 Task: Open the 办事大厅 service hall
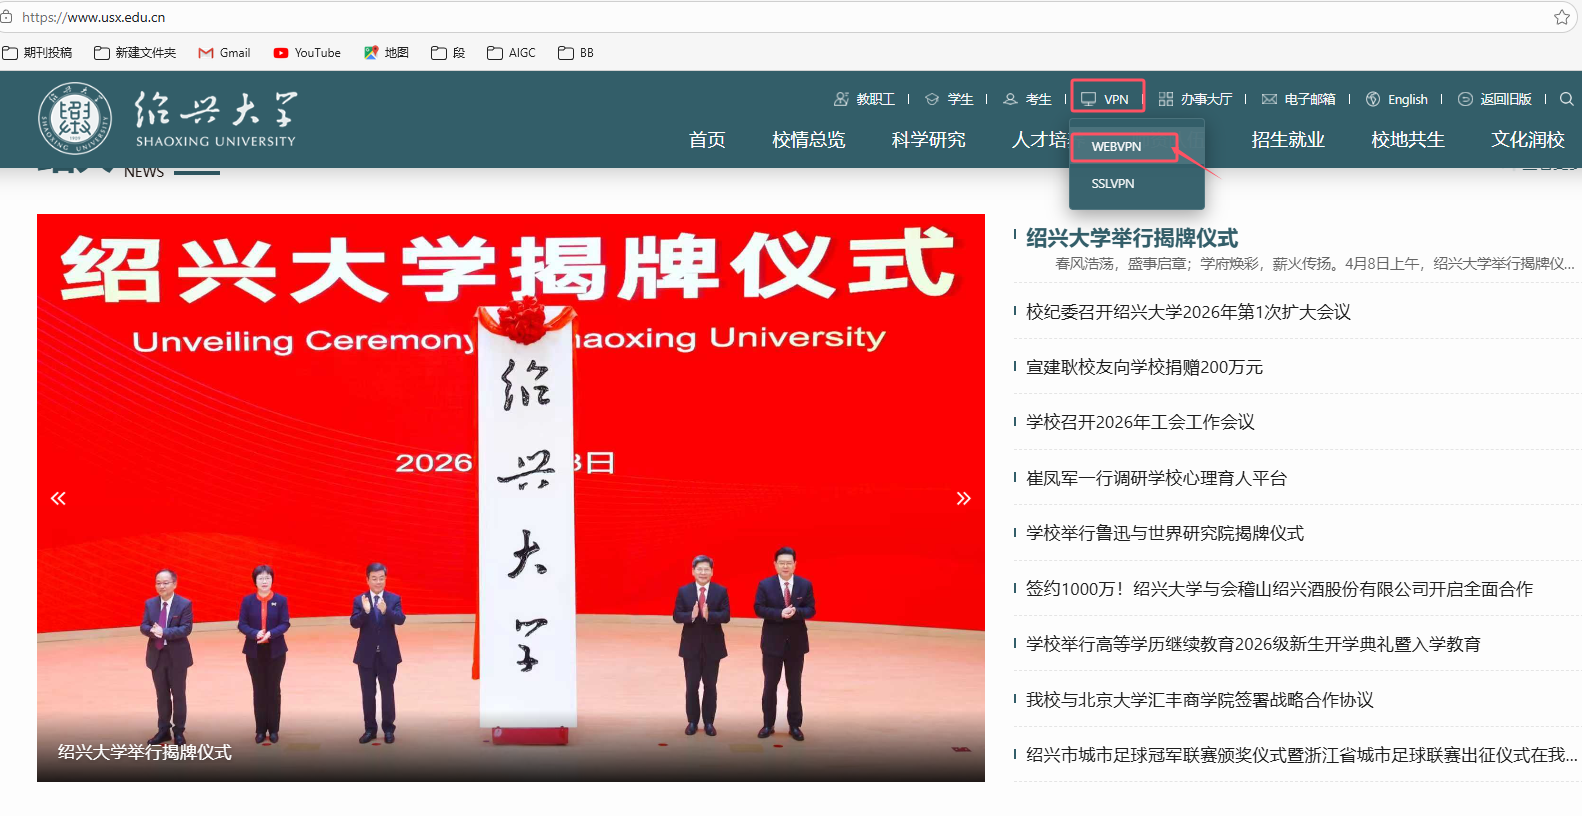pos(1195,99)
